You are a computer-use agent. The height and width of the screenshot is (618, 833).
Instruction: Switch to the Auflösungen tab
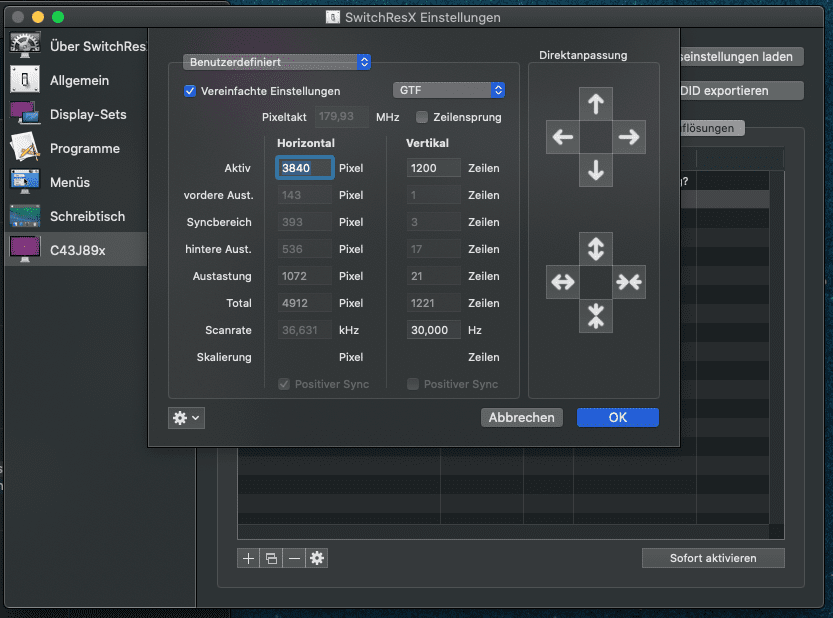pyautogui.click(x=712, y=128)
